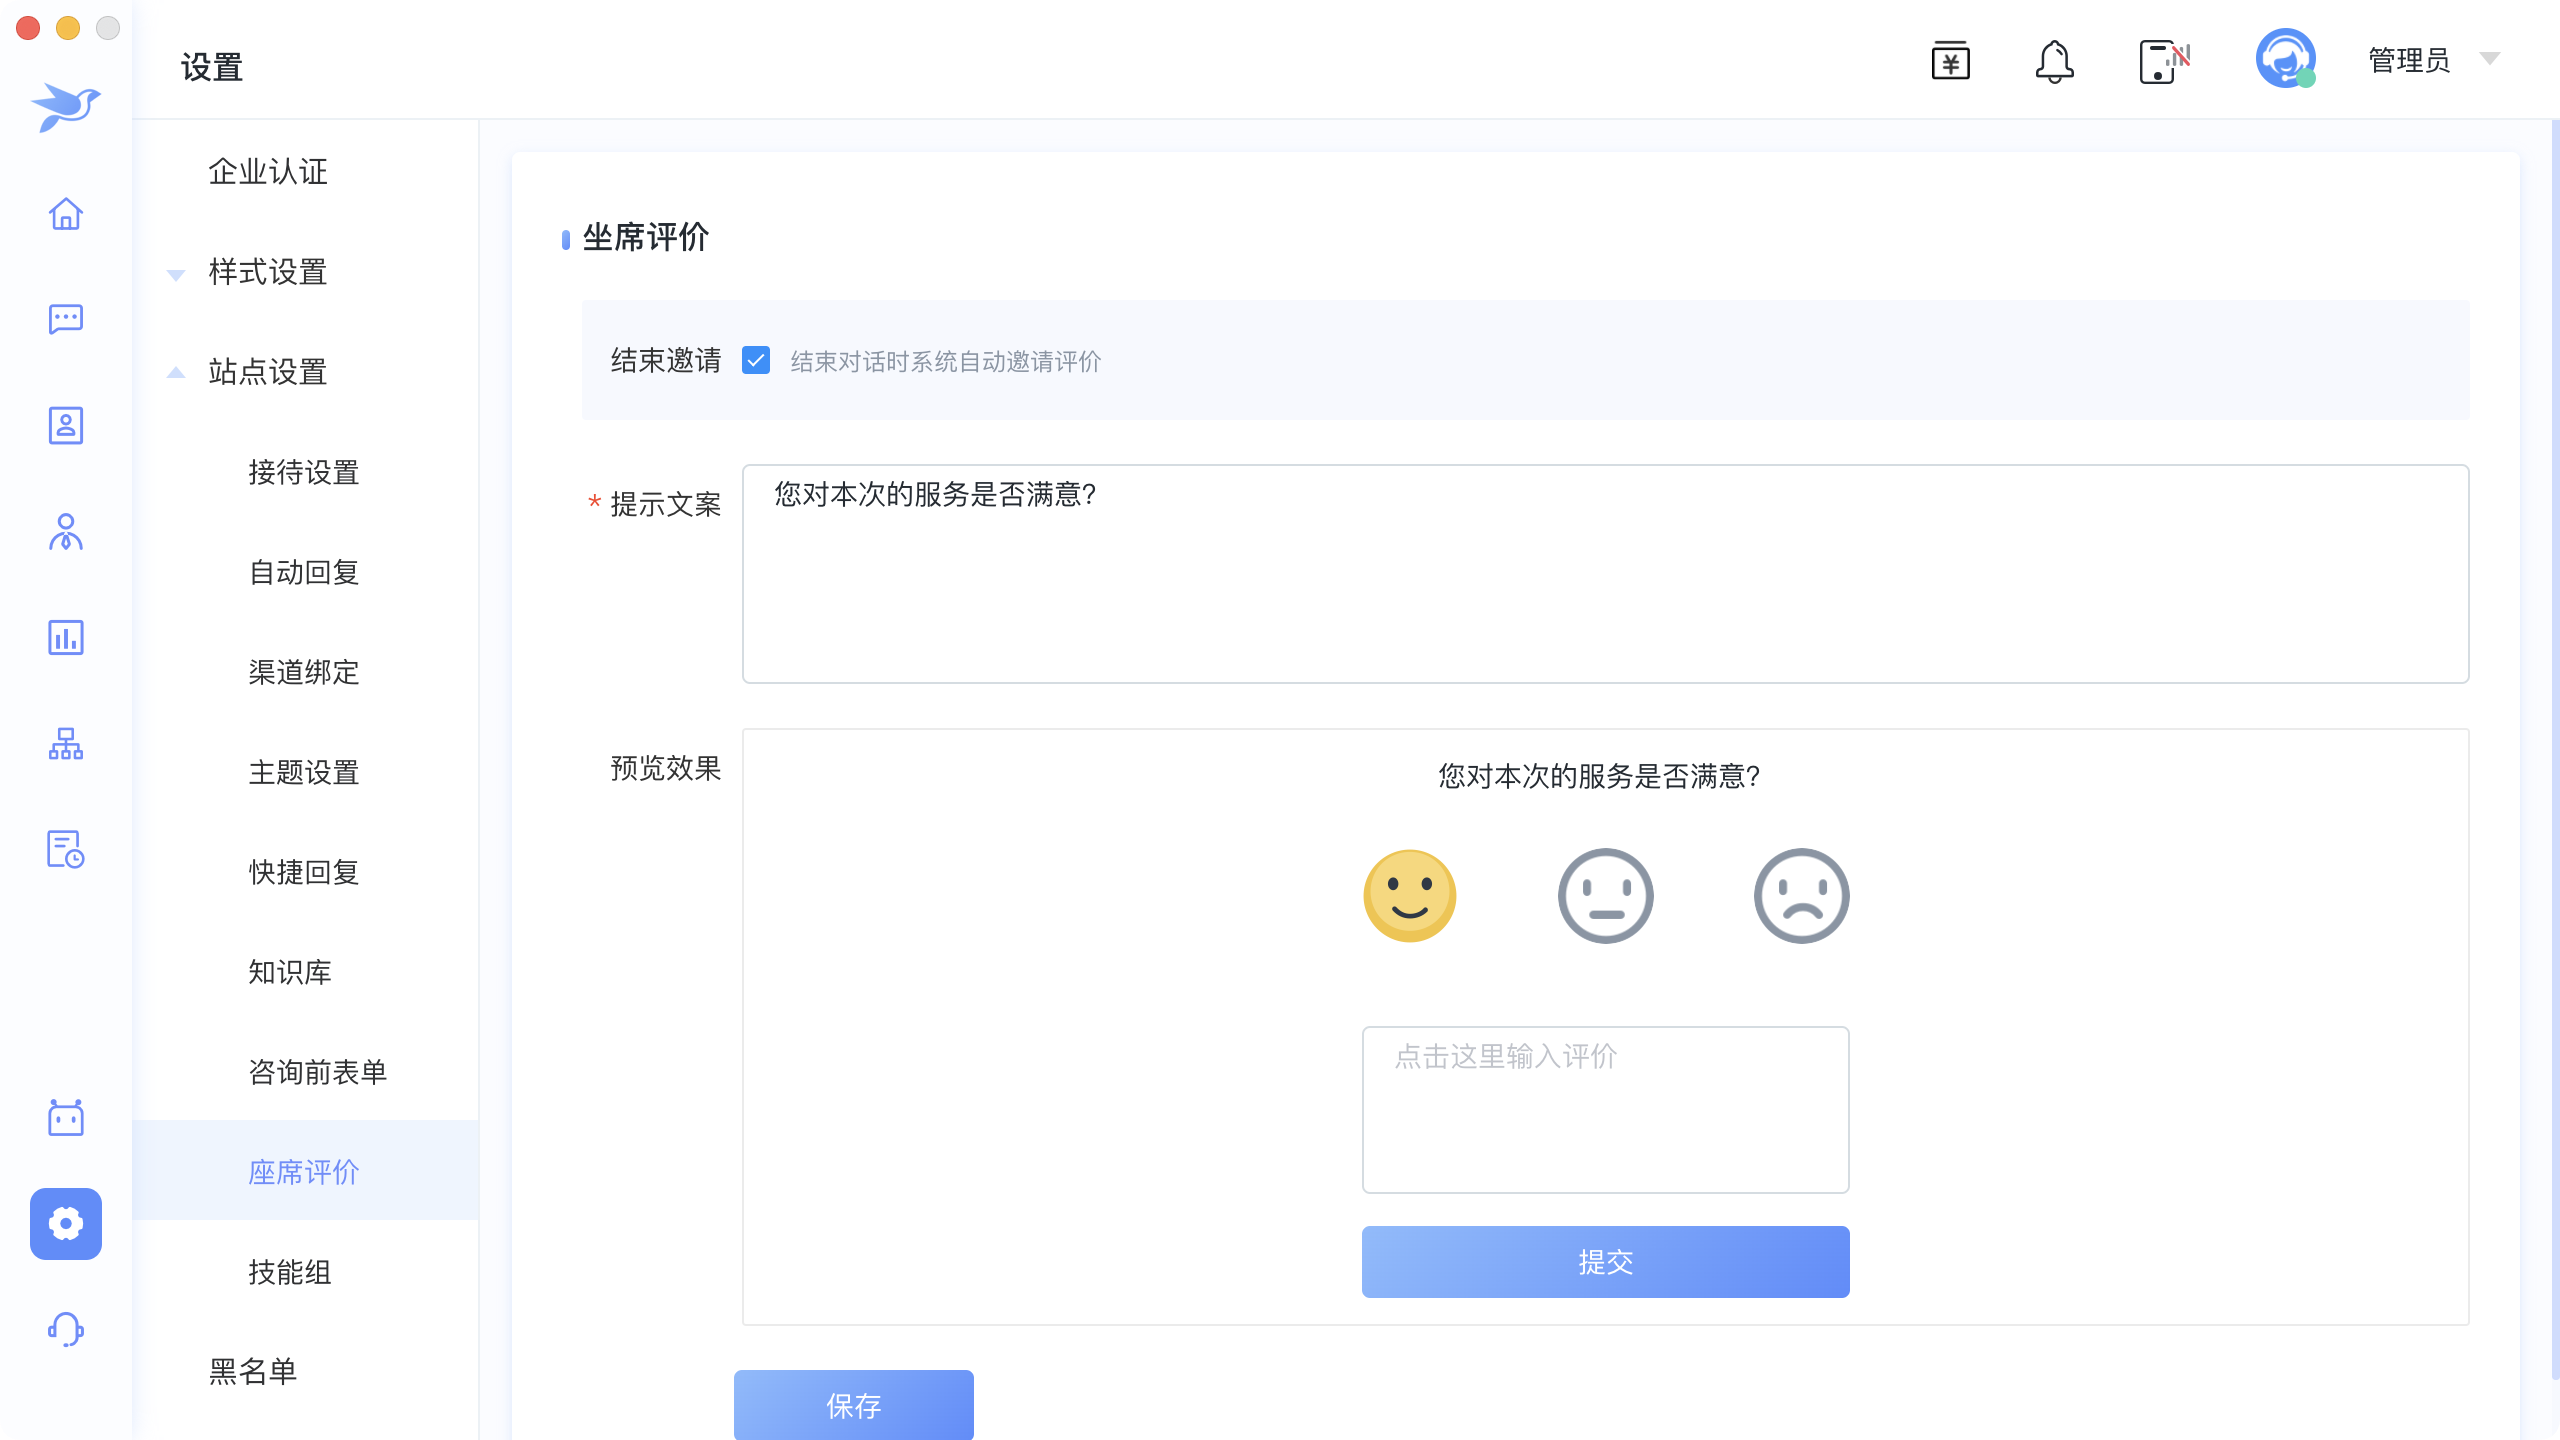Go to 自动回复 settings menu item
The height and width of the screenshot is (1440, 2560).
(304, 572)
